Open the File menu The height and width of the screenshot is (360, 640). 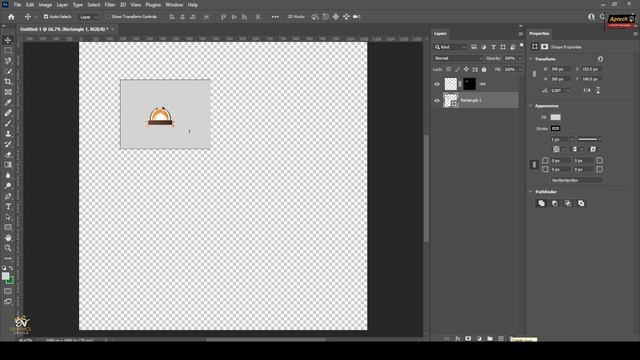(17, 5)
